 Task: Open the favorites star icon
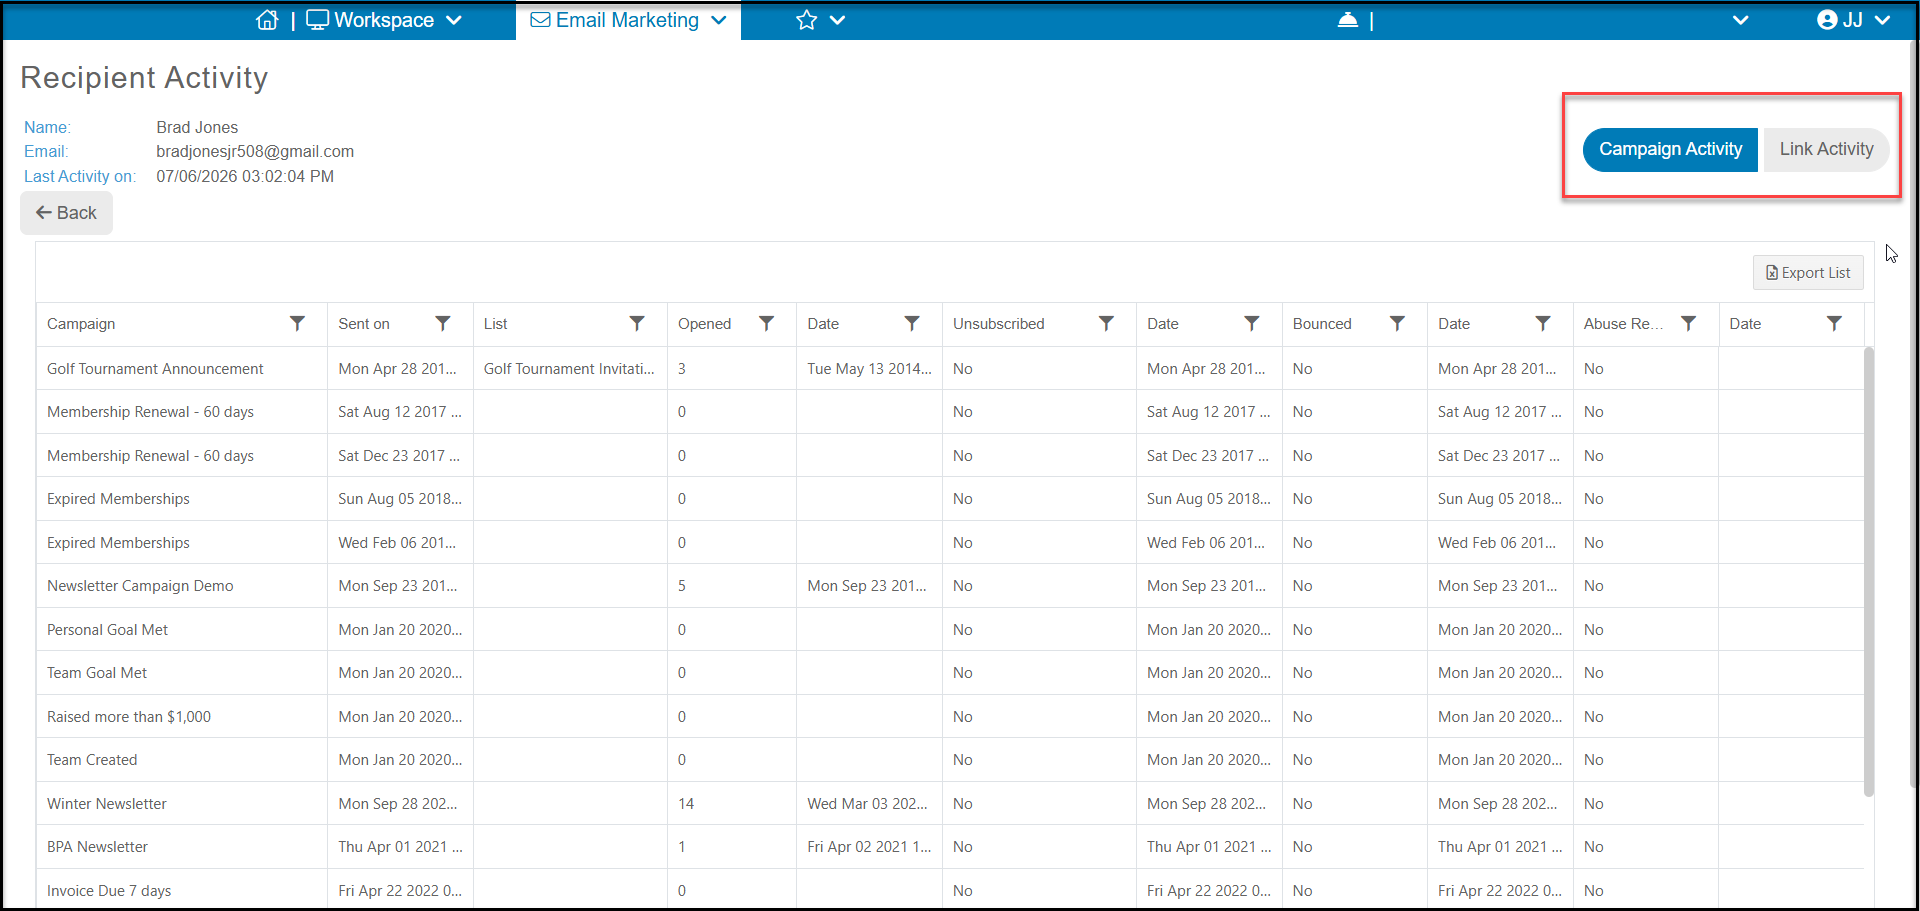(807, 20)
